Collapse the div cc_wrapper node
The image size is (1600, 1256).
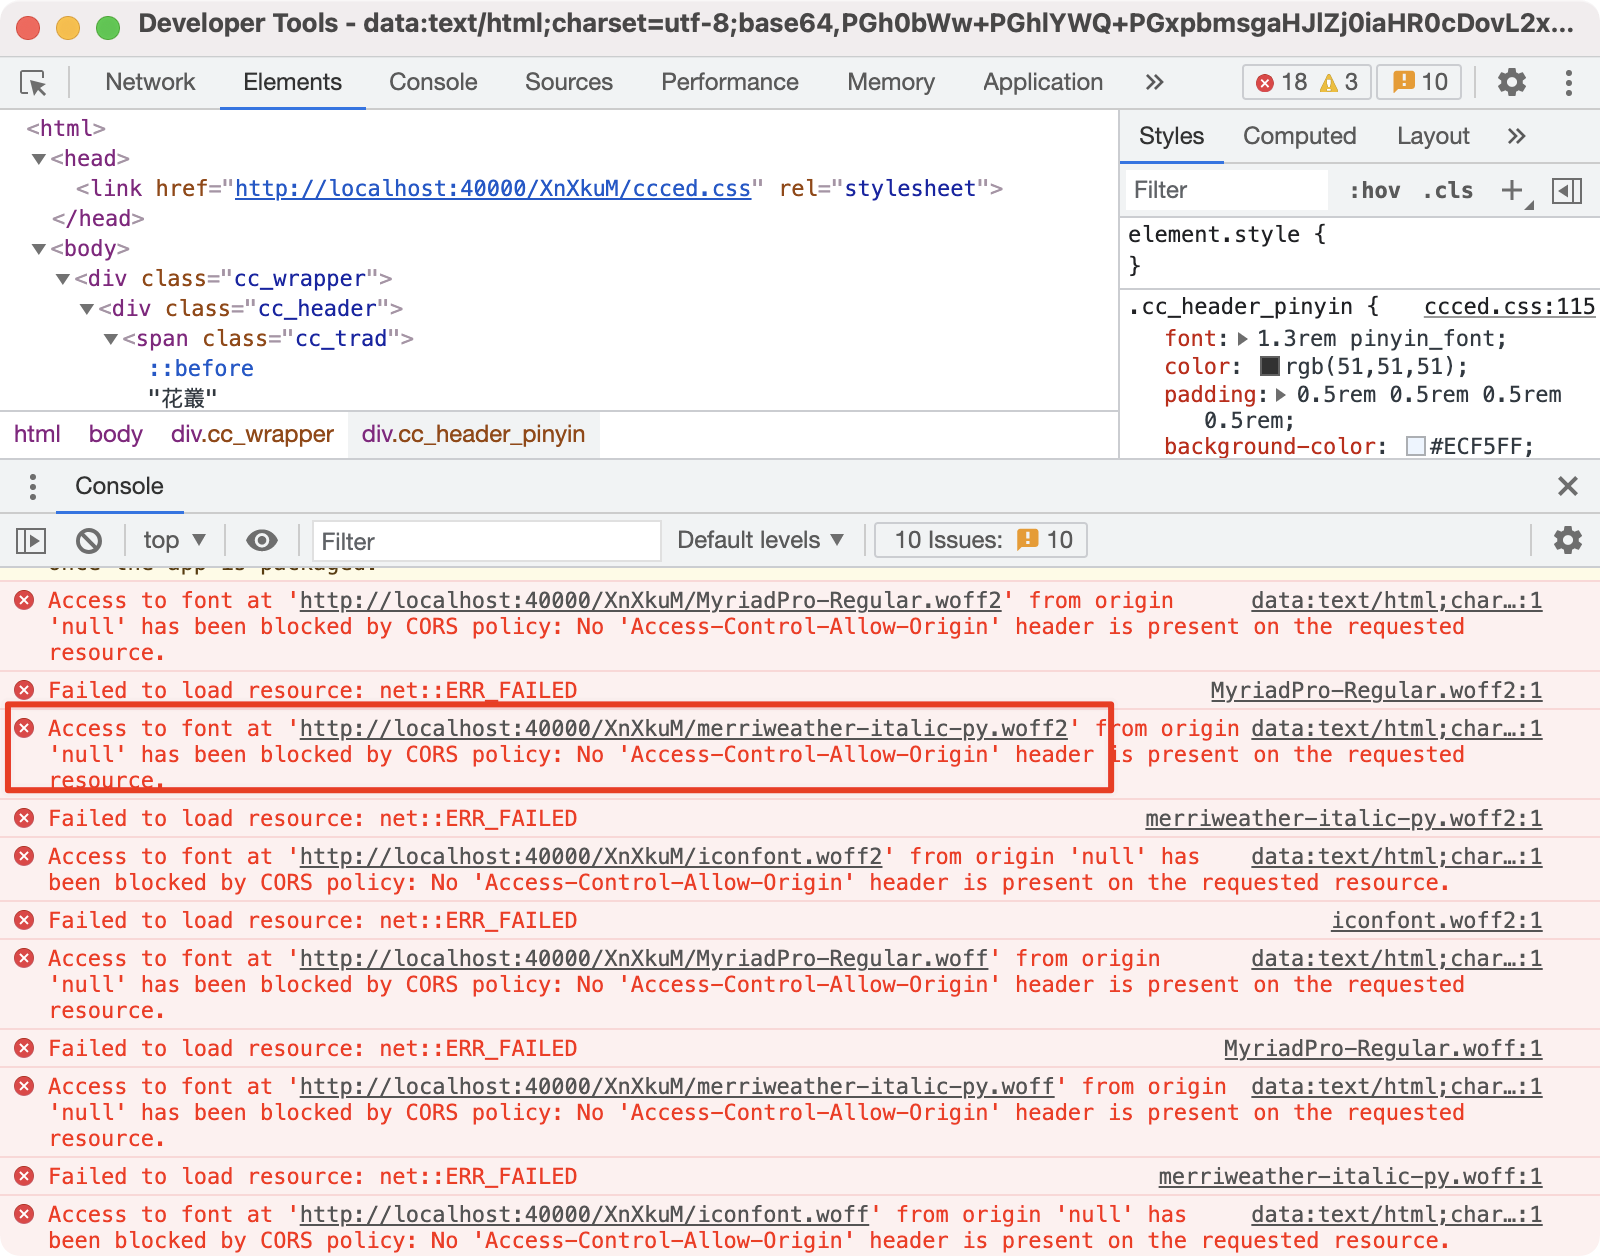[x=63, y=279]
